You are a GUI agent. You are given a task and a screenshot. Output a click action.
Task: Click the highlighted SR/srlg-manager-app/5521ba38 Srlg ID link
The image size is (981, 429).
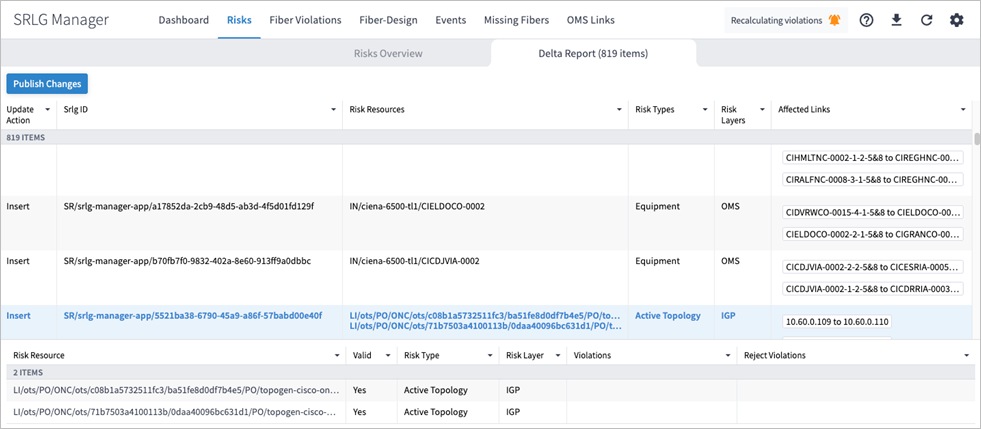pos(192,315)
